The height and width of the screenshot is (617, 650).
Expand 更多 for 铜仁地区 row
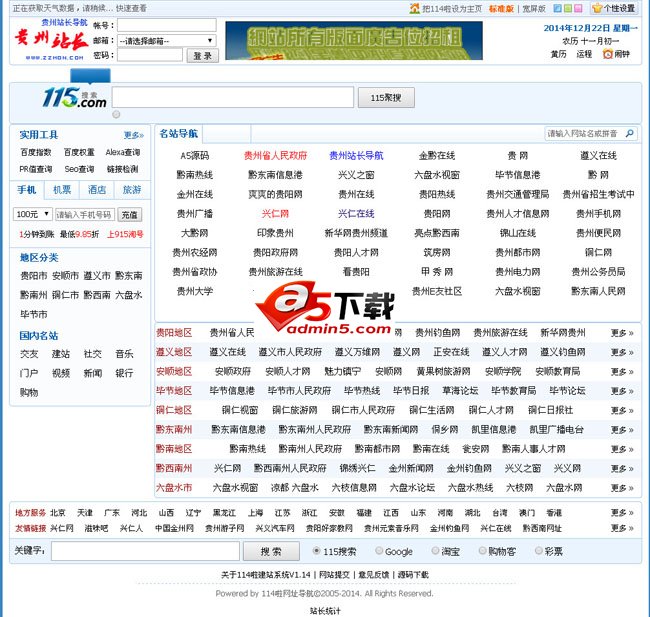622,411
